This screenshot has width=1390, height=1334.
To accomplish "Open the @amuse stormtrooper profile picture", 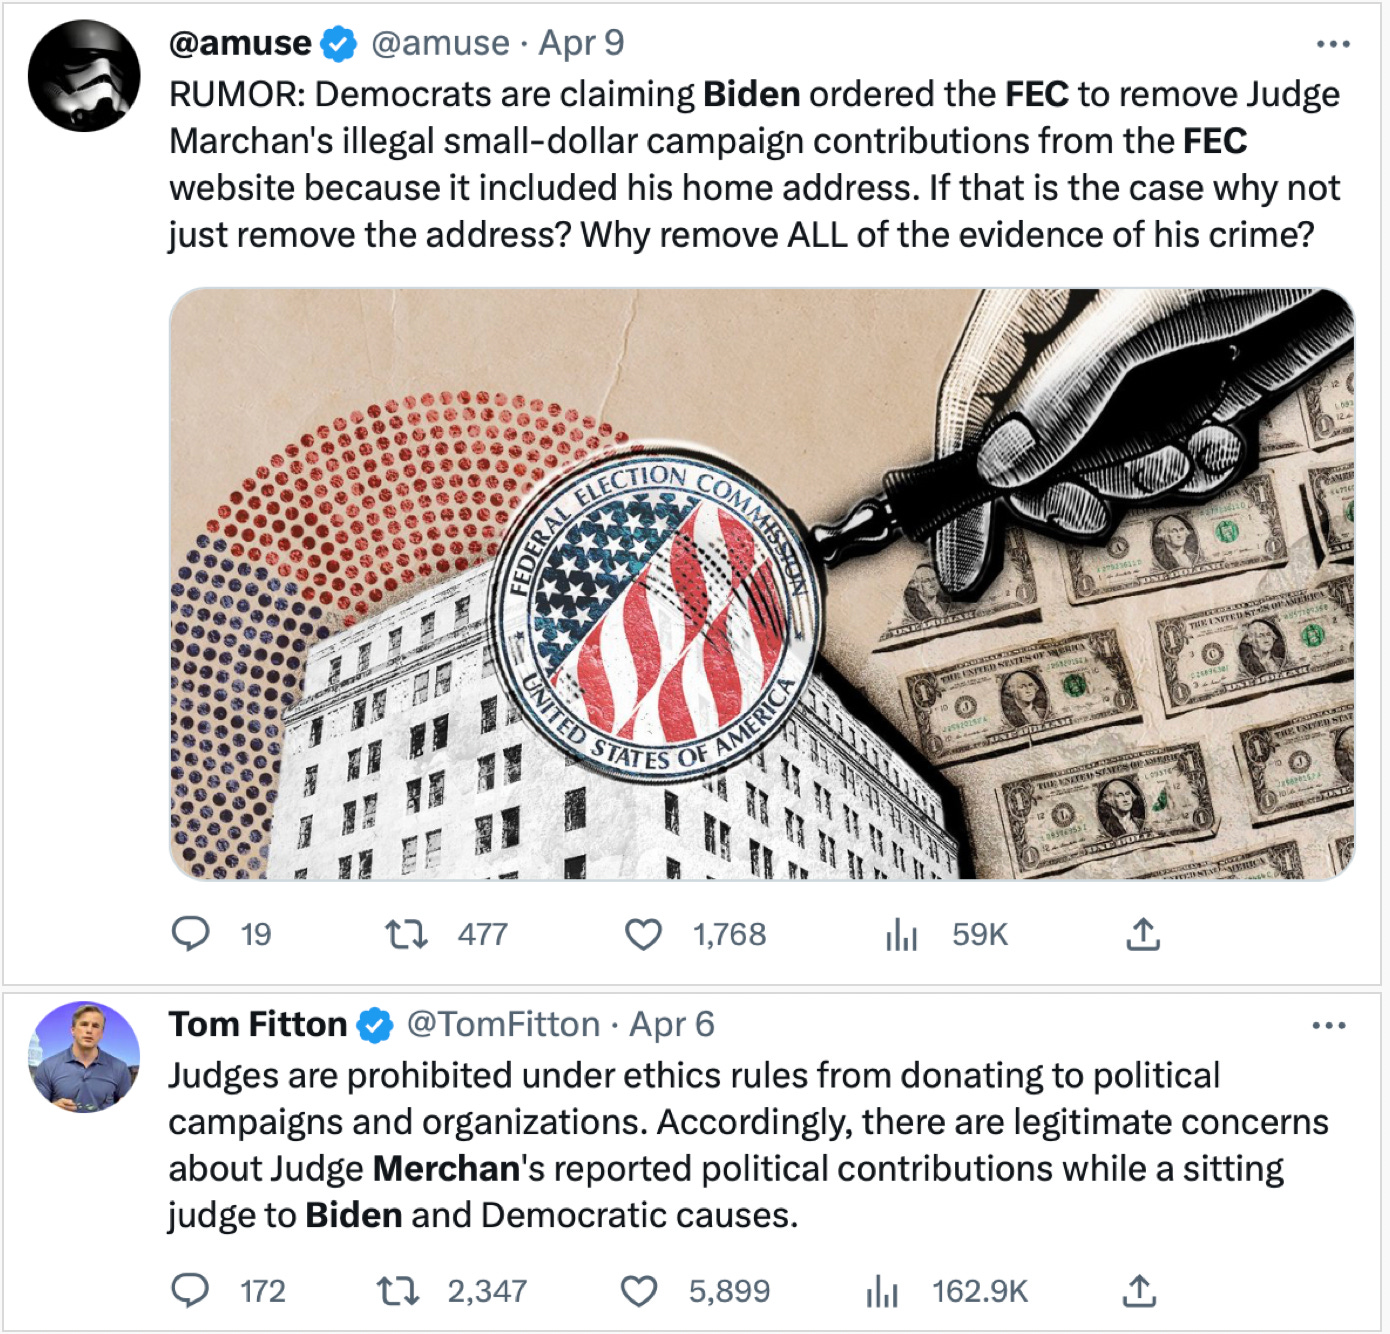I will (84, 76).
